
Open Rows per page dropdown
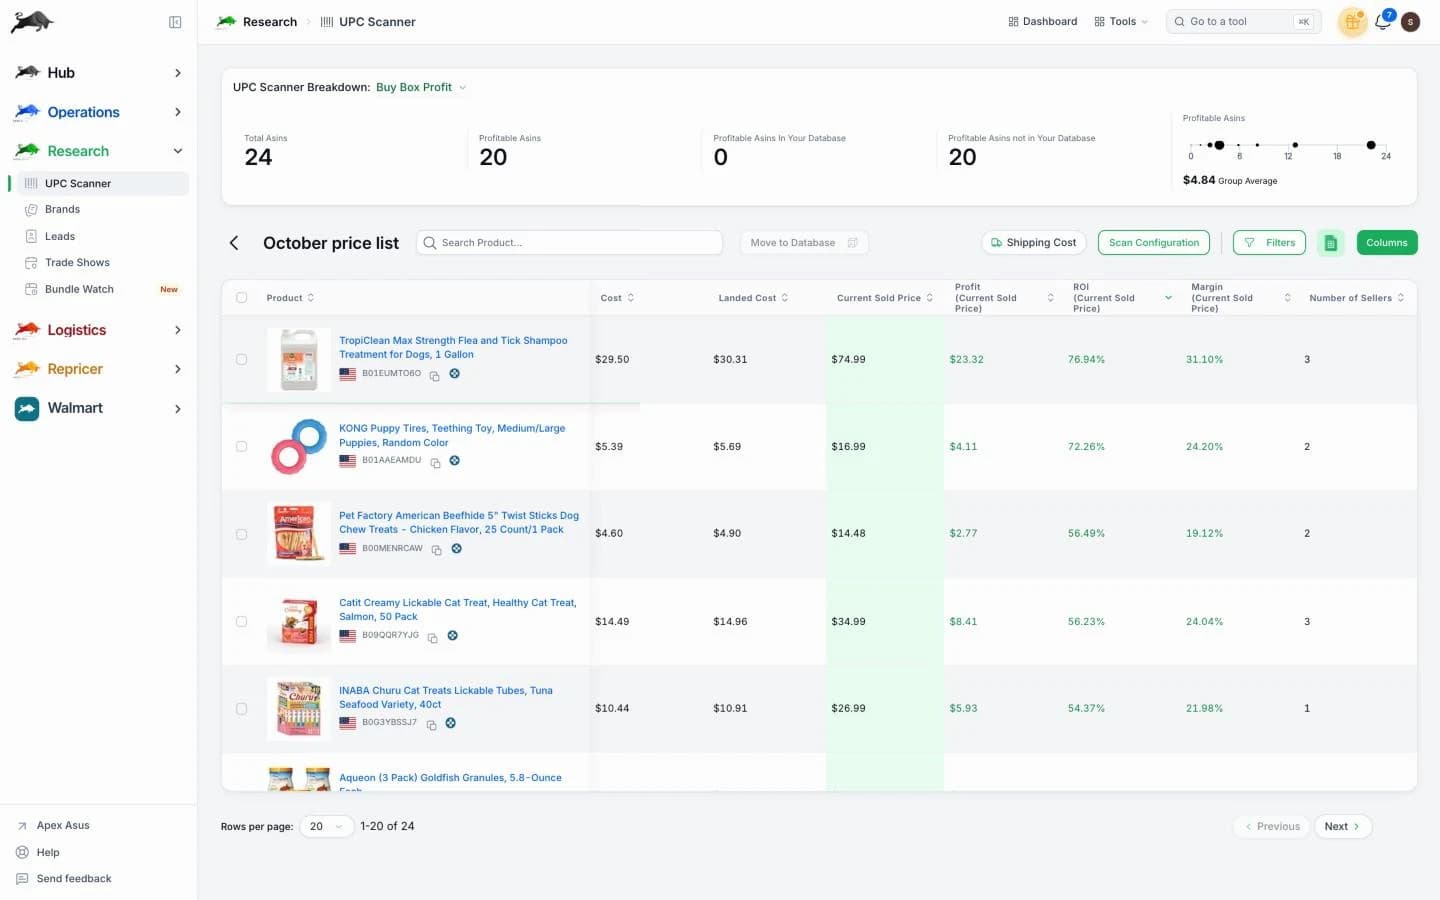click(x=326, y=827)
